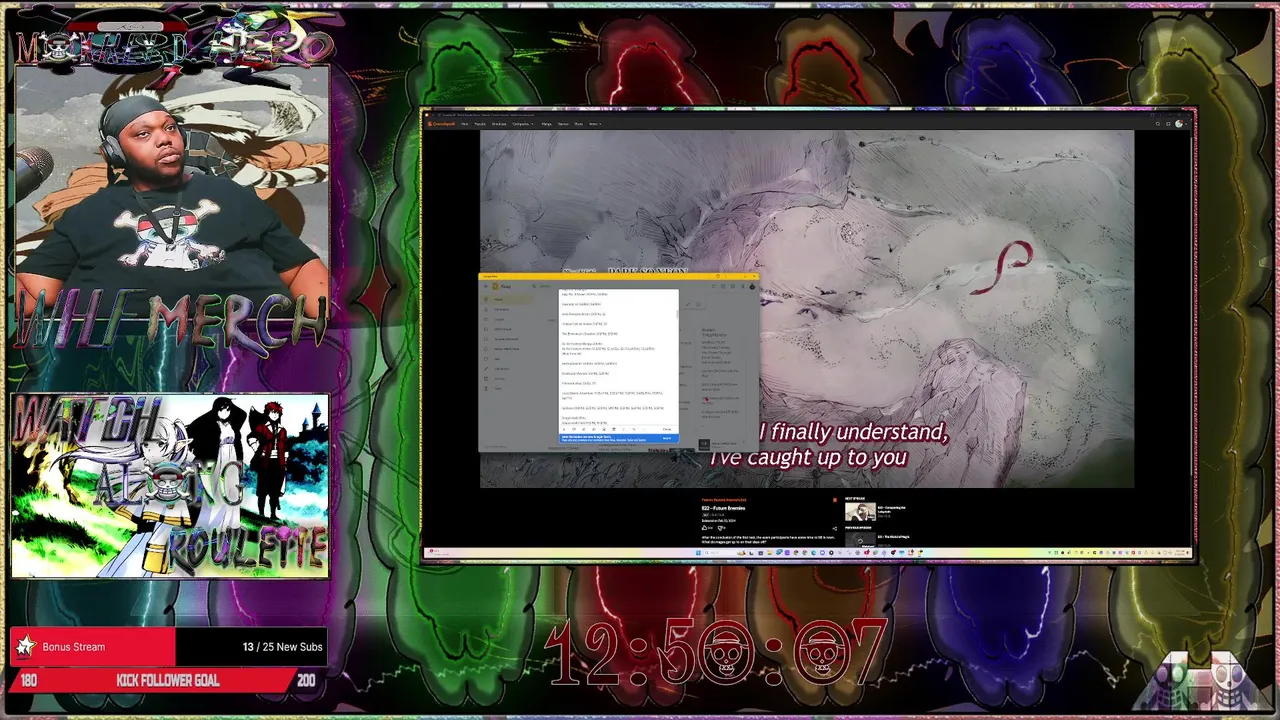Close the open Keep note

click(x=667, y=429)
